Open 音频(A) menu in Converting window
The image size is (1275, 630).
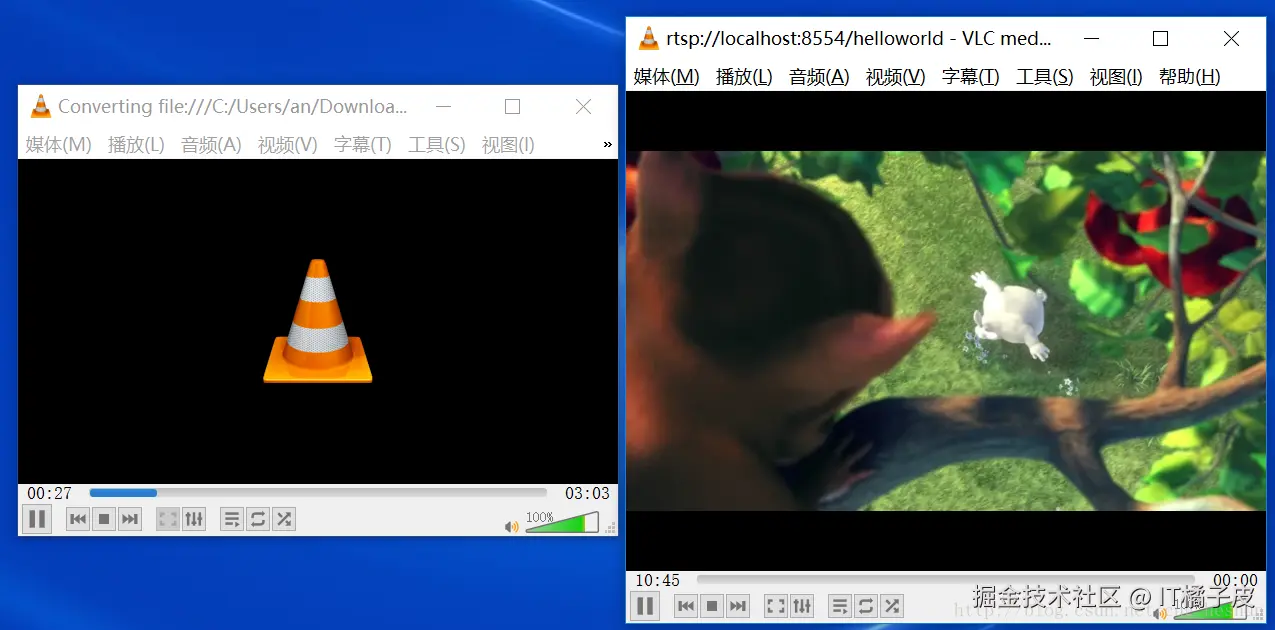(211, 145)
